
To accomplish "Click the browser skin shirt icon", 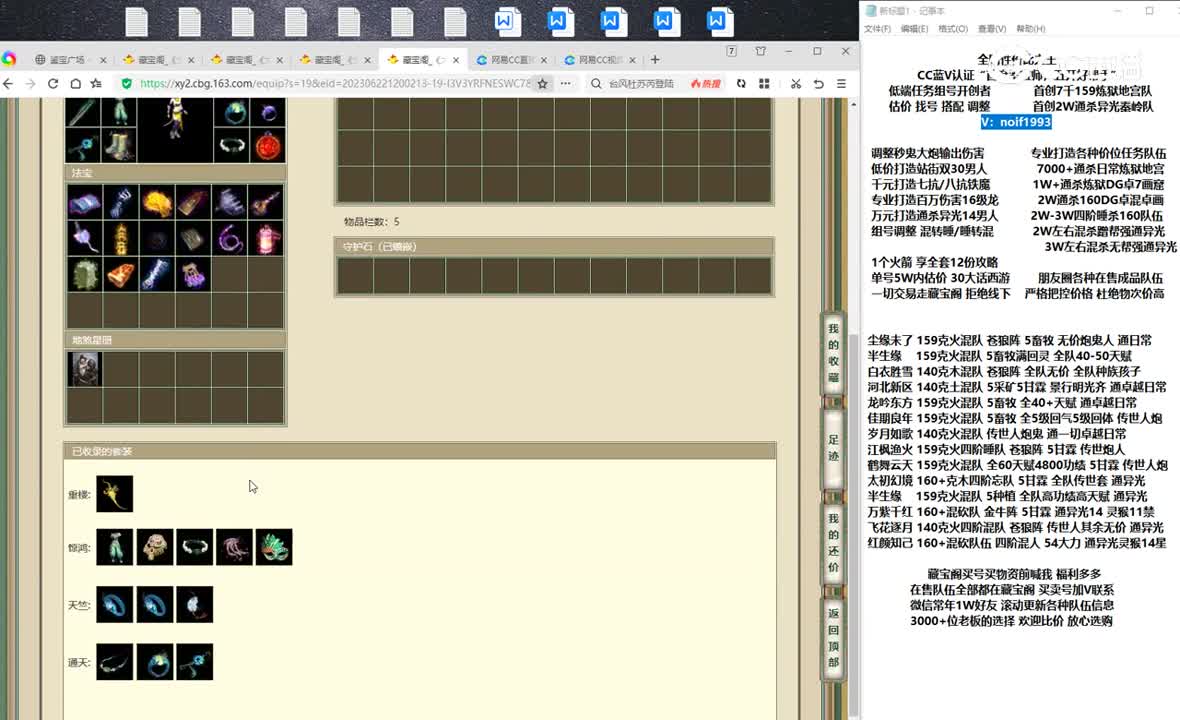I will click(x=761, y=51).
